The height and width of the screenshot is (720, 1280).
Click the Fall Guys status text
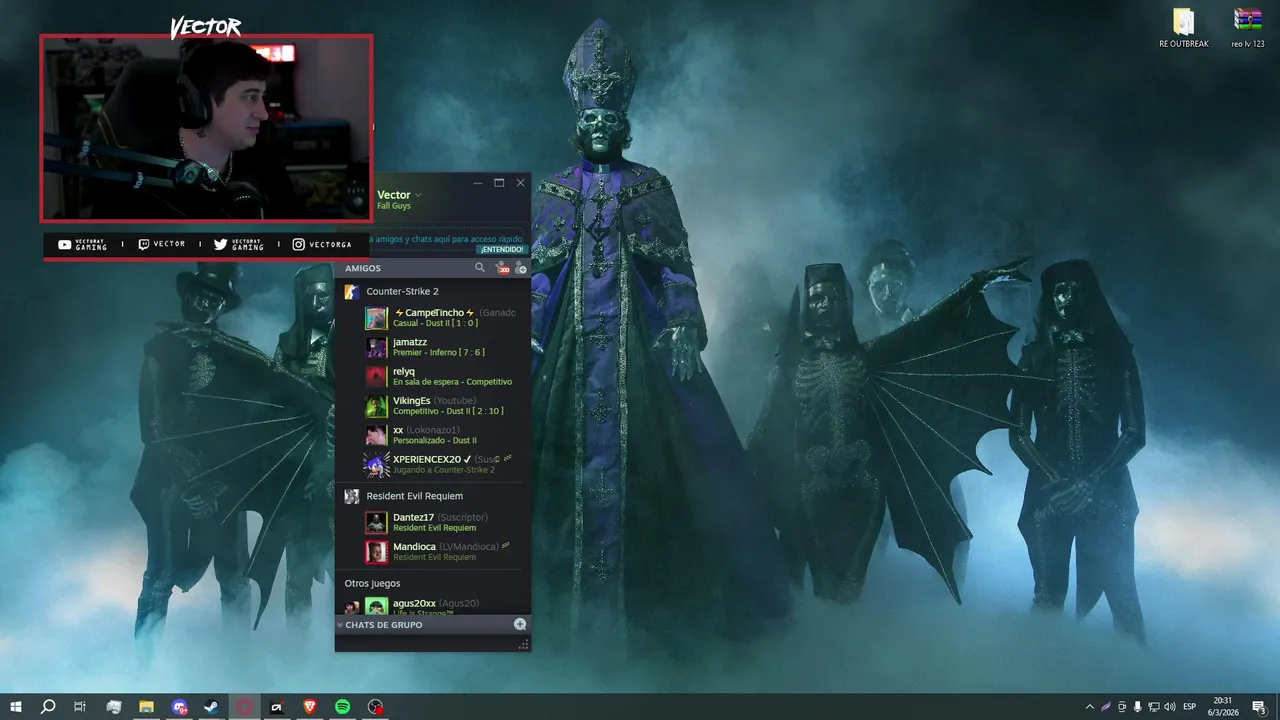tap(394, 206)
